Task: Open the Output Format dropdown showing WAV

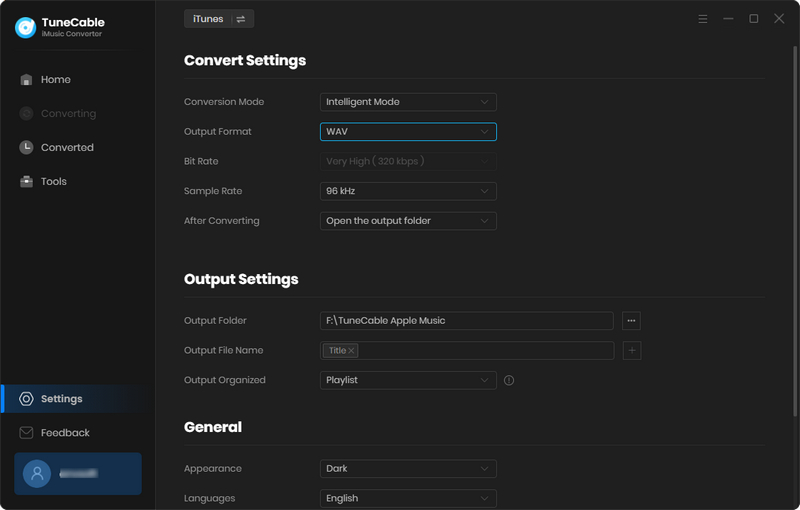Action: tap(408, 132)
